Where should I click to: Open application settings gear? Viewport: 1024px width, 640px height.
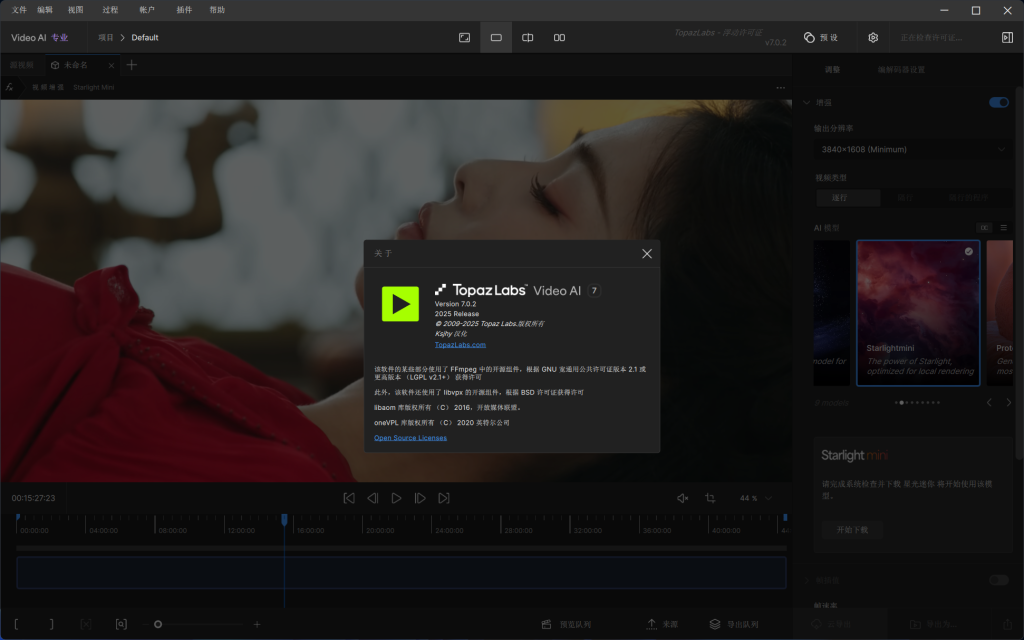(871, 37)
